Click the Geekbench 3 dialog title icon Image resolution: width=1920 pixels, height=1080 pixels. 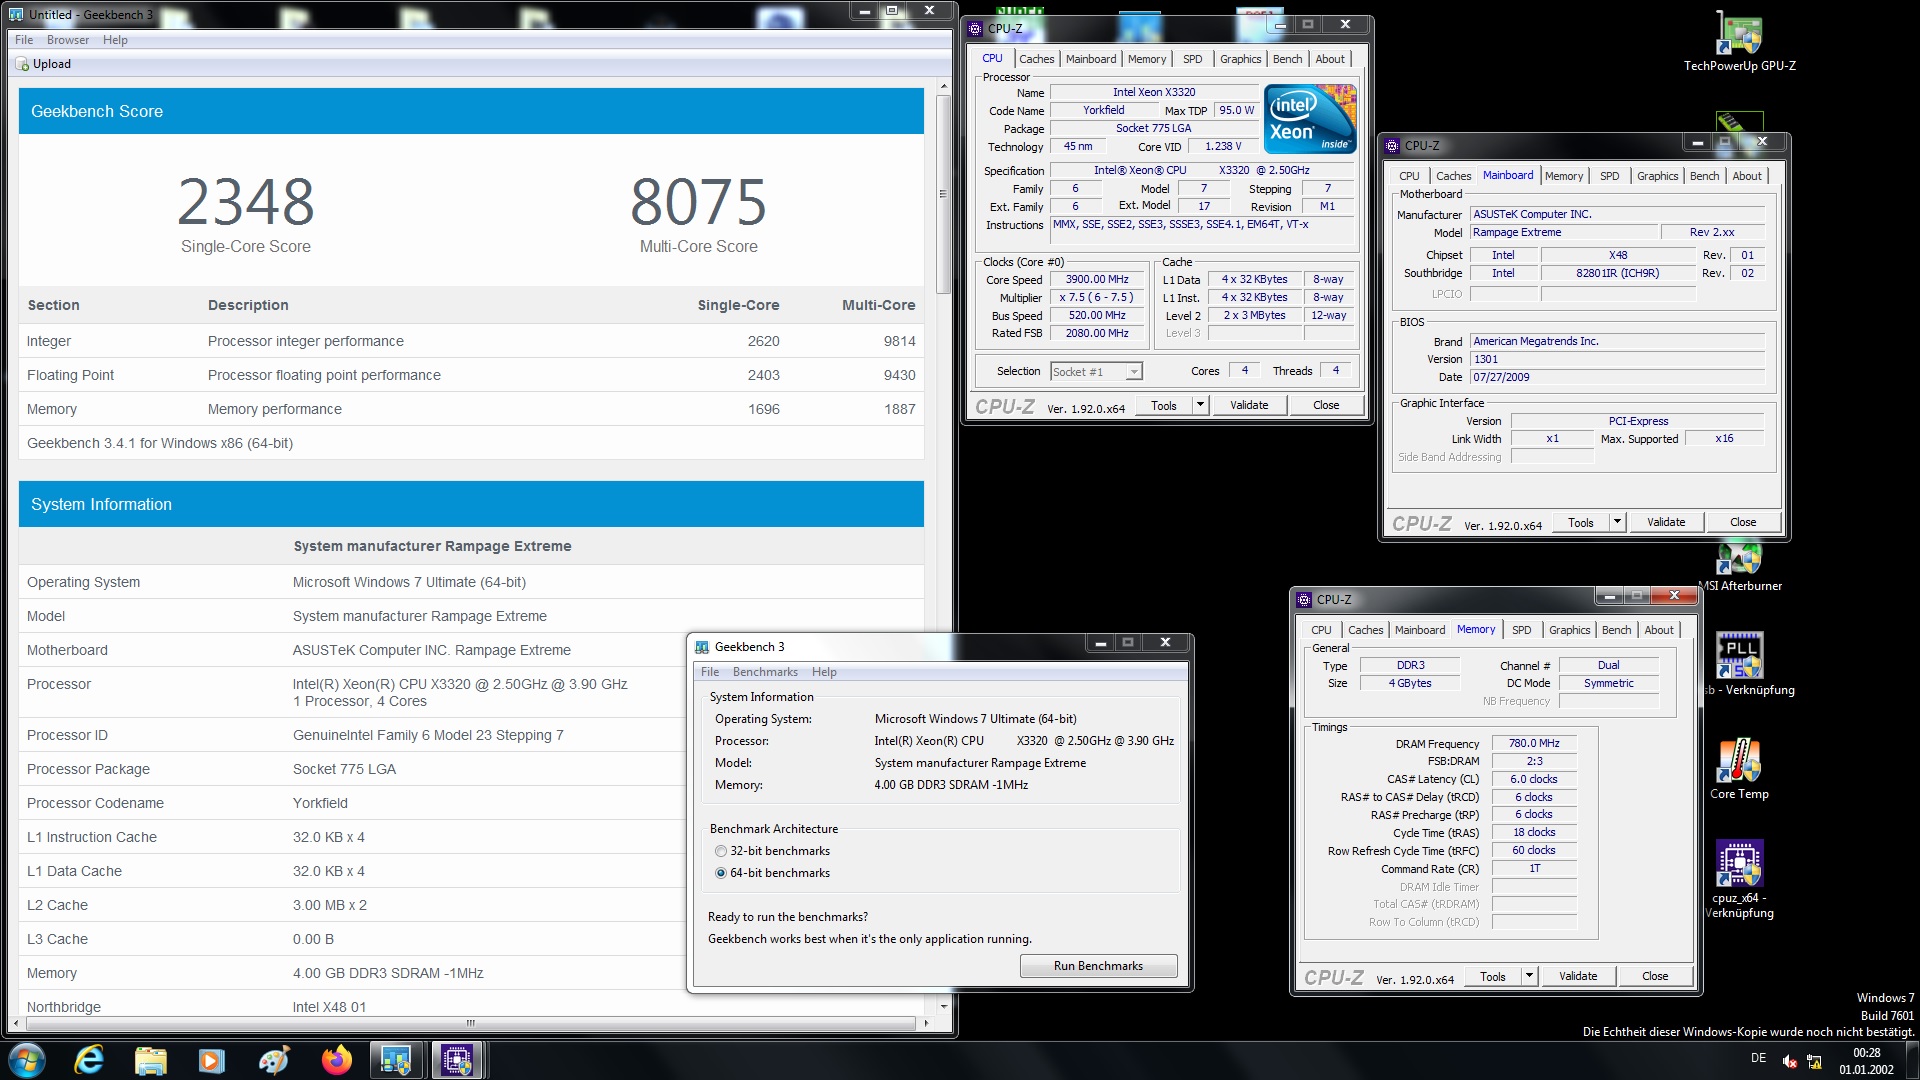pos(702,647)
